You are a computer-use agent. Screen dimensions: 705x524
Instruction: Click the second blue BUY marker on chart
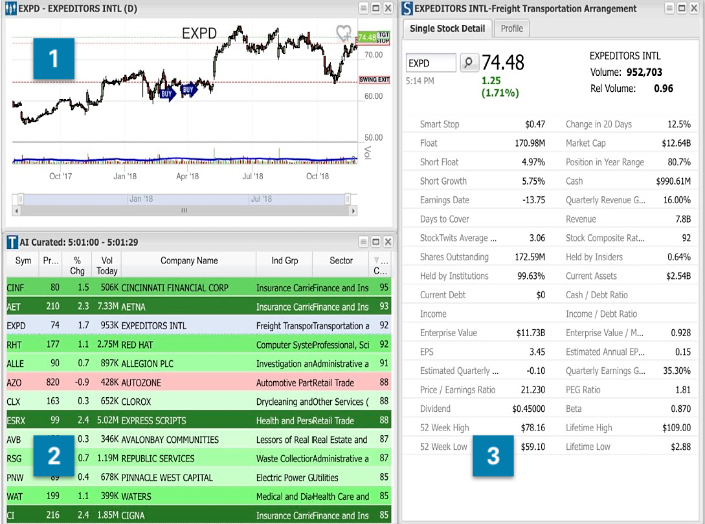click(x=189, y=90)
